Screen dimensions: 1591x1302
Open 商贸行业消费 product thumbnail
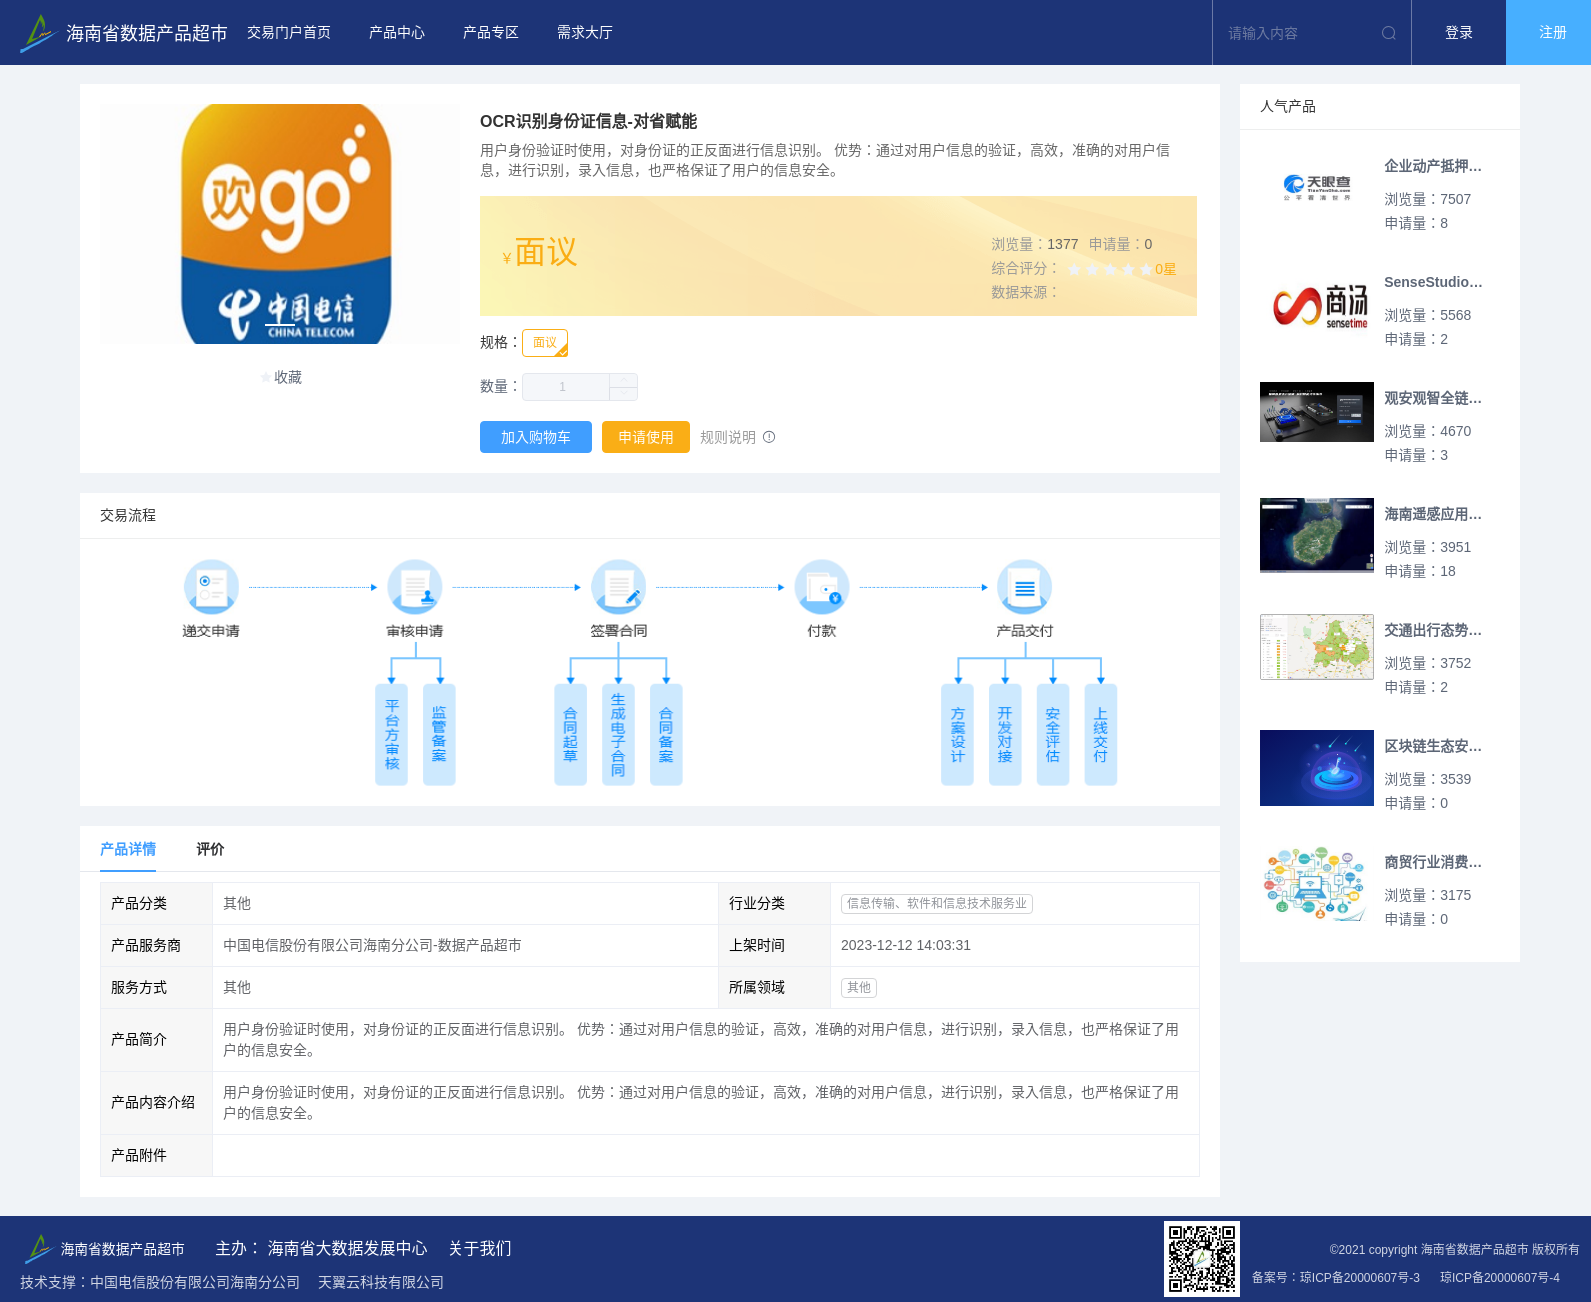(x=1317, y=884)
